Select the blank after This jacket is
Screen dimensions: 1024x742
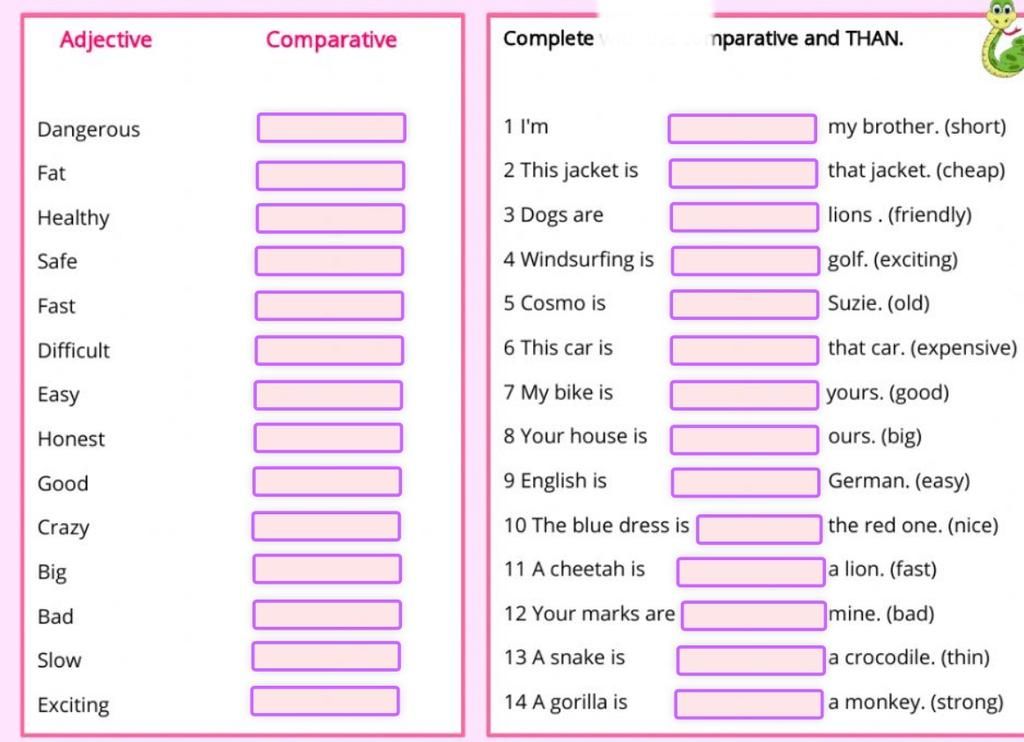pos(743,173)
